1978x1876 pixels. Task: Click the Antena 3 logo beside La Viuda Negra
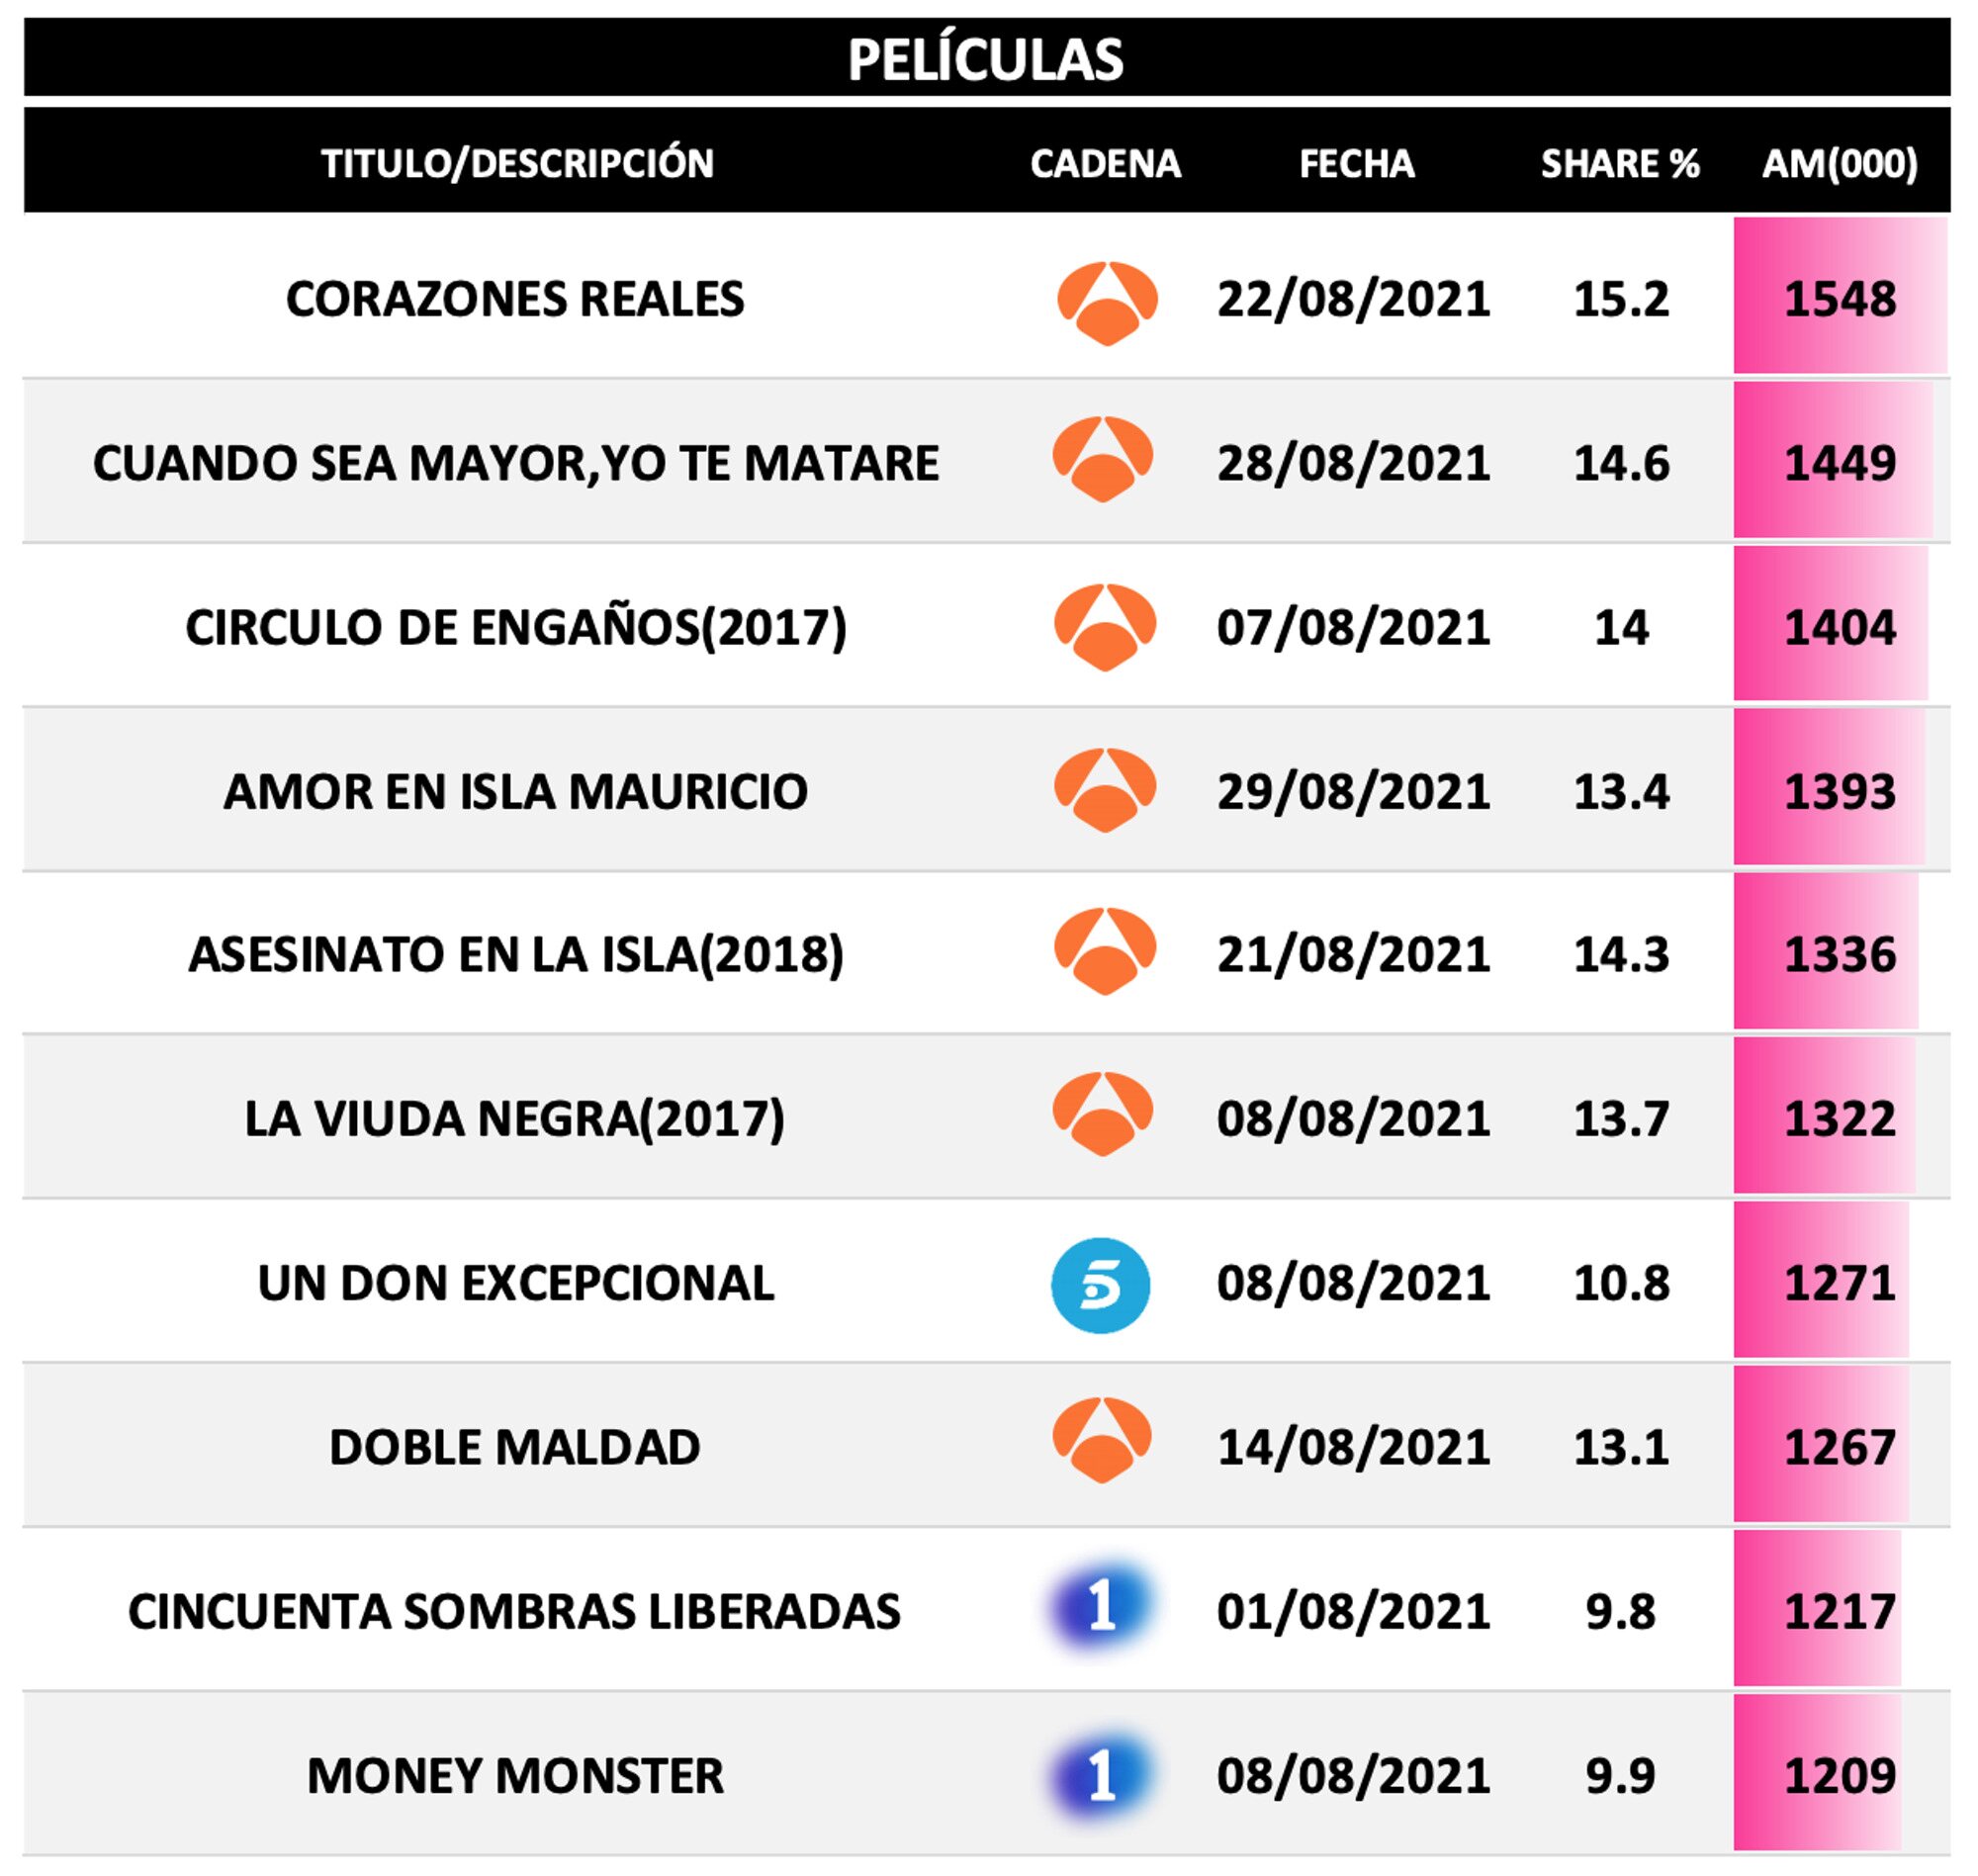click(x=1102, y=1114)
